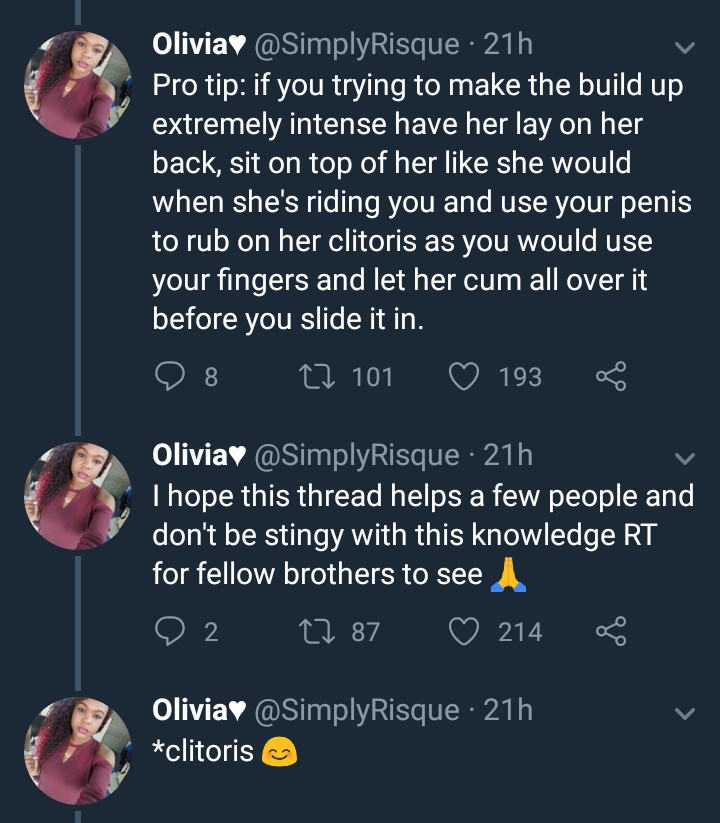Show more options on the last tweet
720x823 pixels.
pyautogui.click(x=685, y=714)
